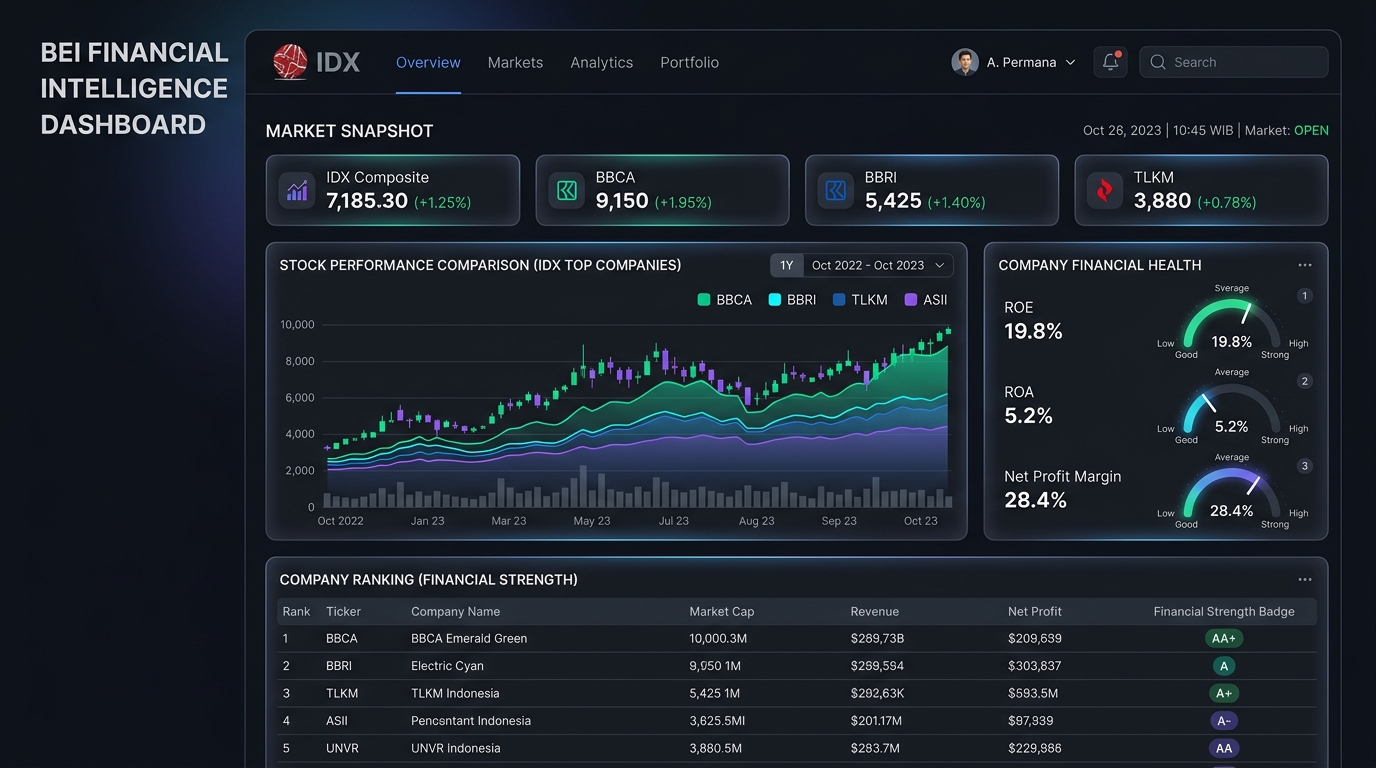Screen dimensions: 1376x768
Task: Click the Net Profit Margin gauge
Action: 1232,495
